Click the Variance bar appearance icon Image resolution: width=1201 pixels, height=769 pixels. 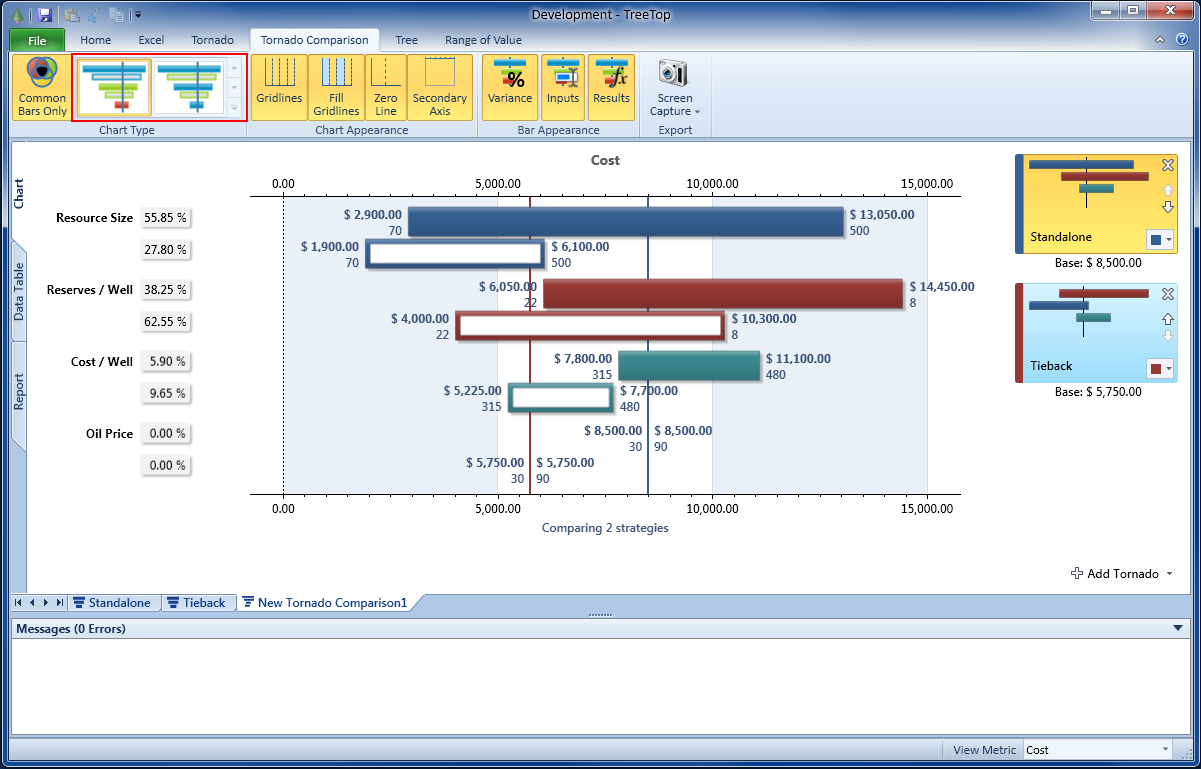510,87
